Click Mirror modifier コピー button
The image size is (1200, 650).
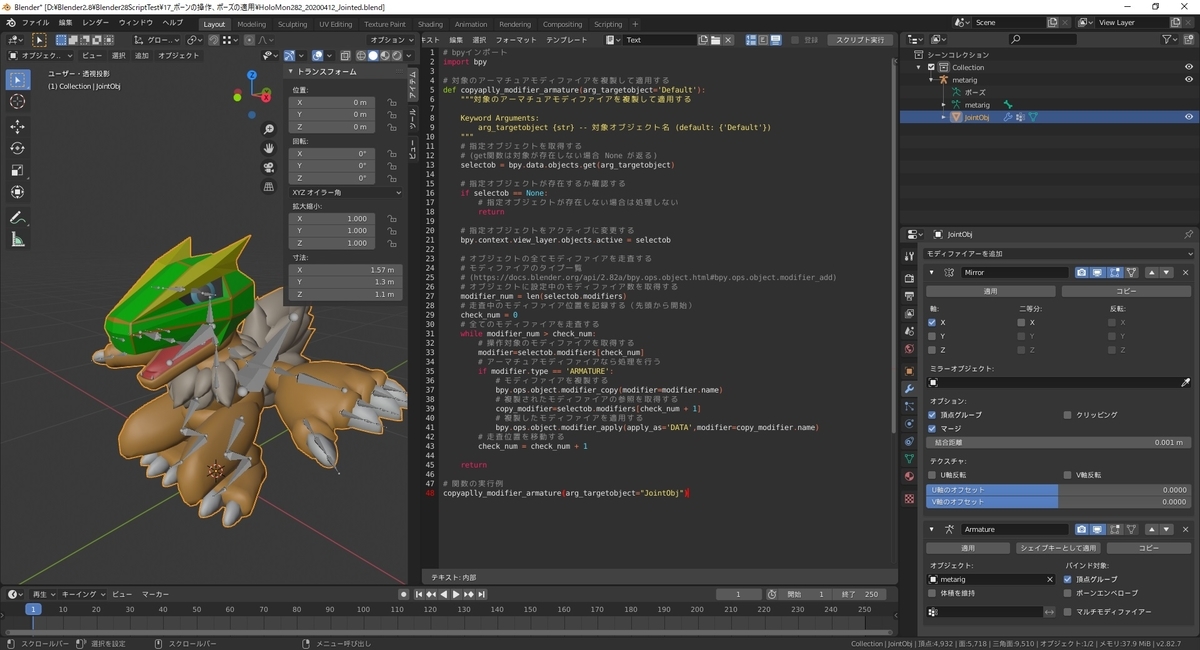pos(1124,291)
